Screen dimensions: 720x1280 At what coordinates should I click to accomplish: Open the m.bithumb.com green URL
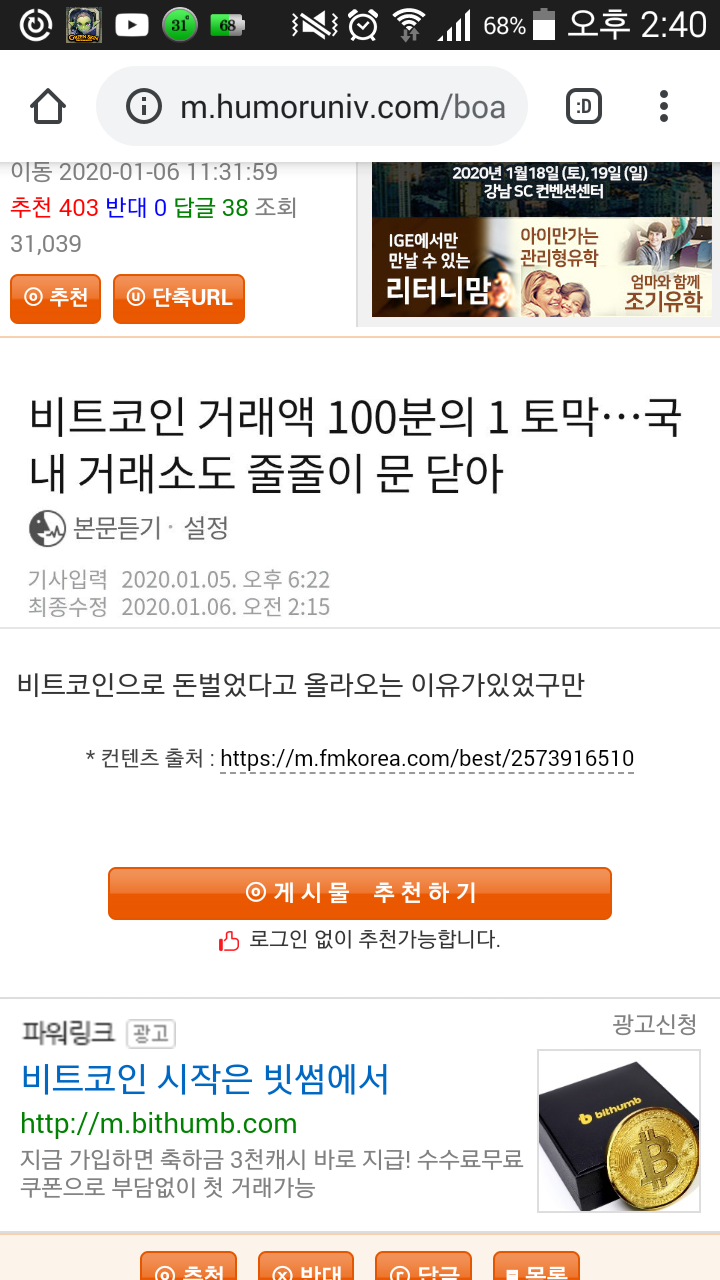click(x=159, y=1123)
